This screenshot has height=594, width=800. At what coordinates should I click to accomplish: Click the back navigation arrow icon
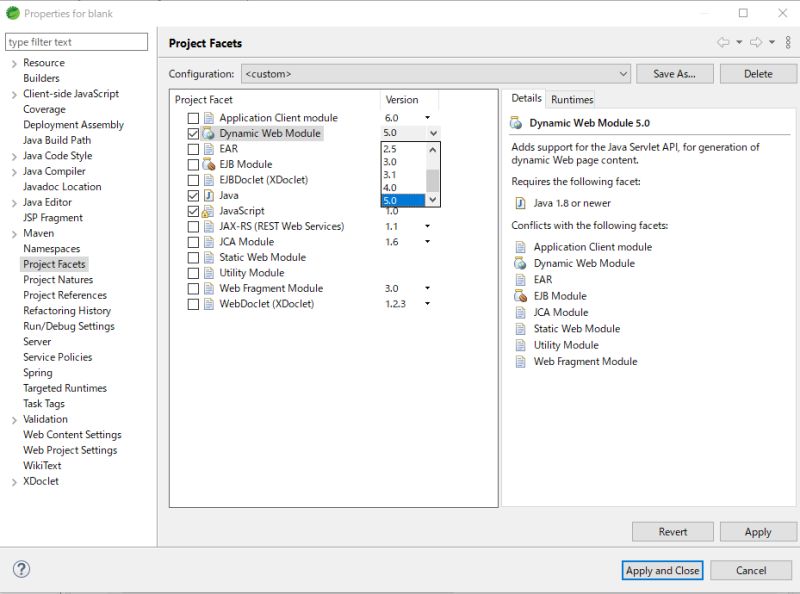(x=723, y=42)
